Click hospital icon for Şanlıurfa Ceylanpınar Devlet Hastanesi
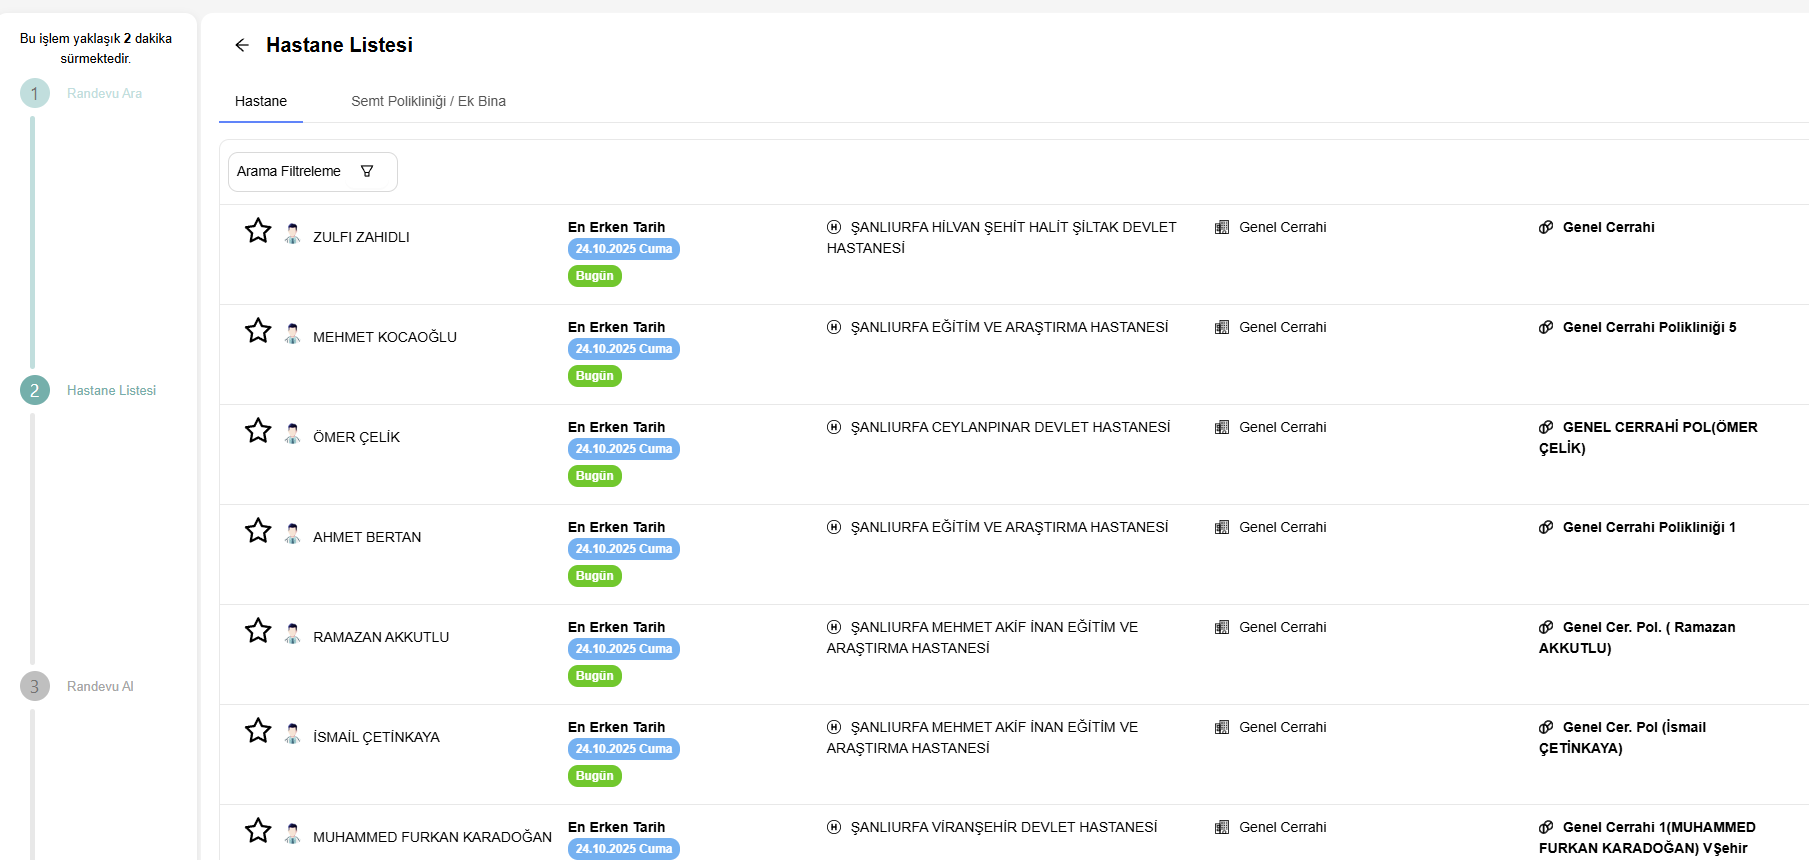1809x860 pixels. pos(834,427)
